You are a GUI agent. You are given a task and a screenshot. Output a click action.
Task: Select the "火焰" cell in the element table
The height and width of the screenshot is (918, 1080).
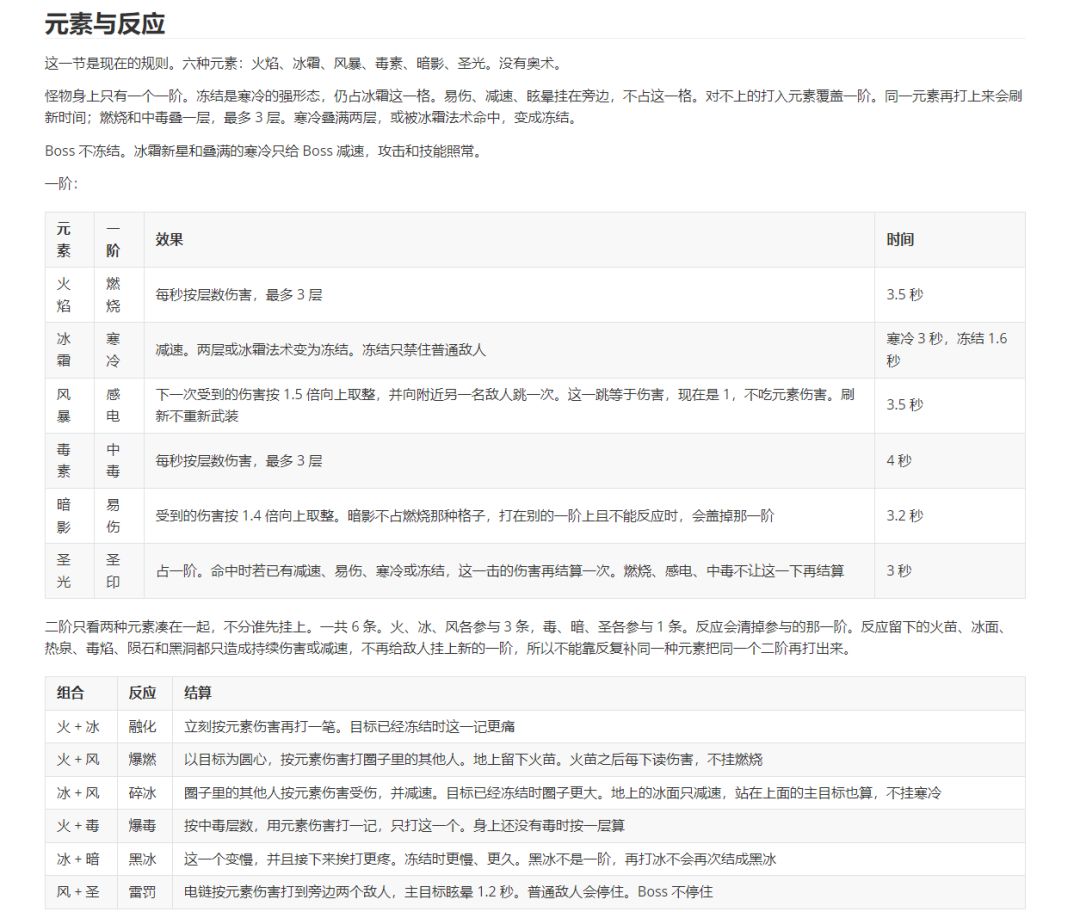point(70,295)
